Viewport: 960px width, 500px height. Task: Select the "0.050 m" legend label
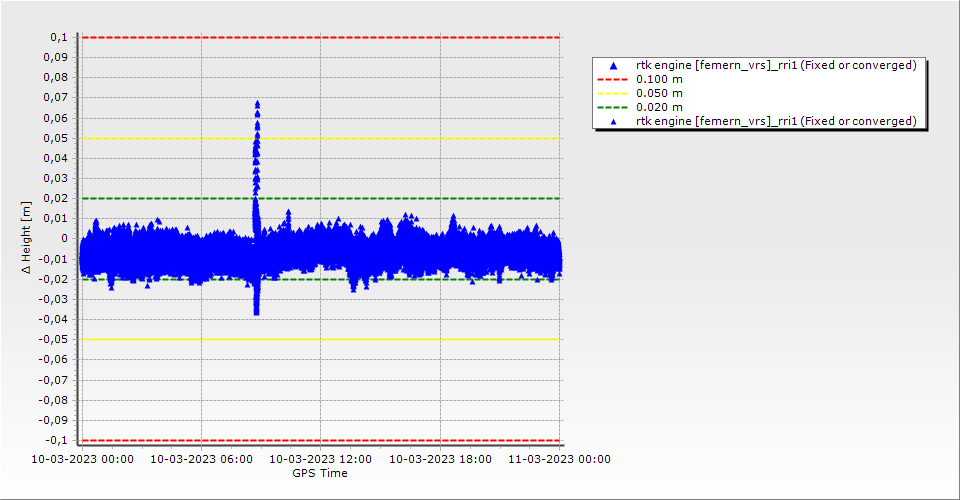tap(660, 93)
